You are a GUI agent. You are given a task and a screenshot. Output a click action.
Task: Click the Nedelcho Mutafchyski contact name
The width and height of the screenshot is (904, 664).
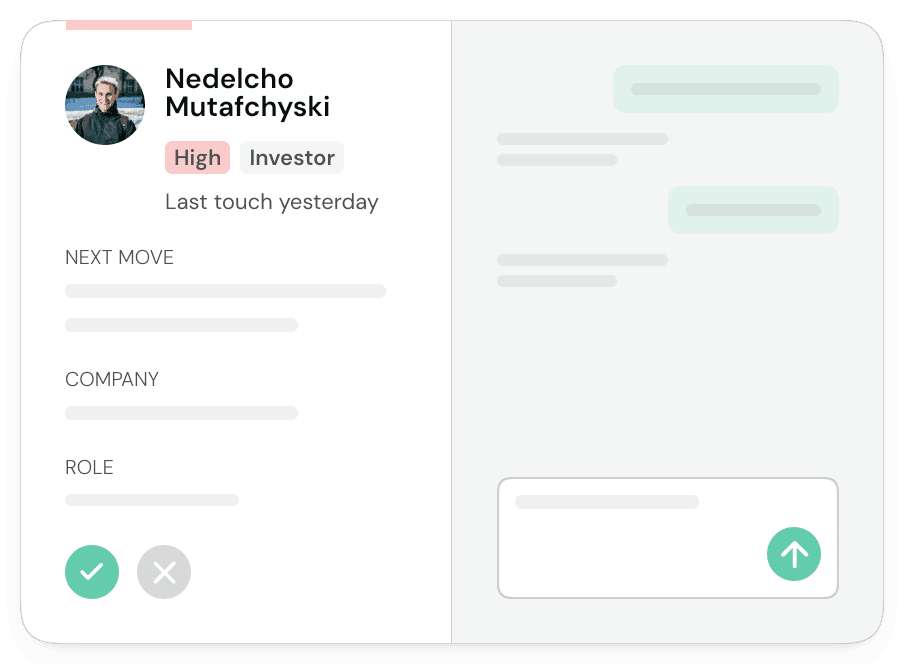(247, 93)
